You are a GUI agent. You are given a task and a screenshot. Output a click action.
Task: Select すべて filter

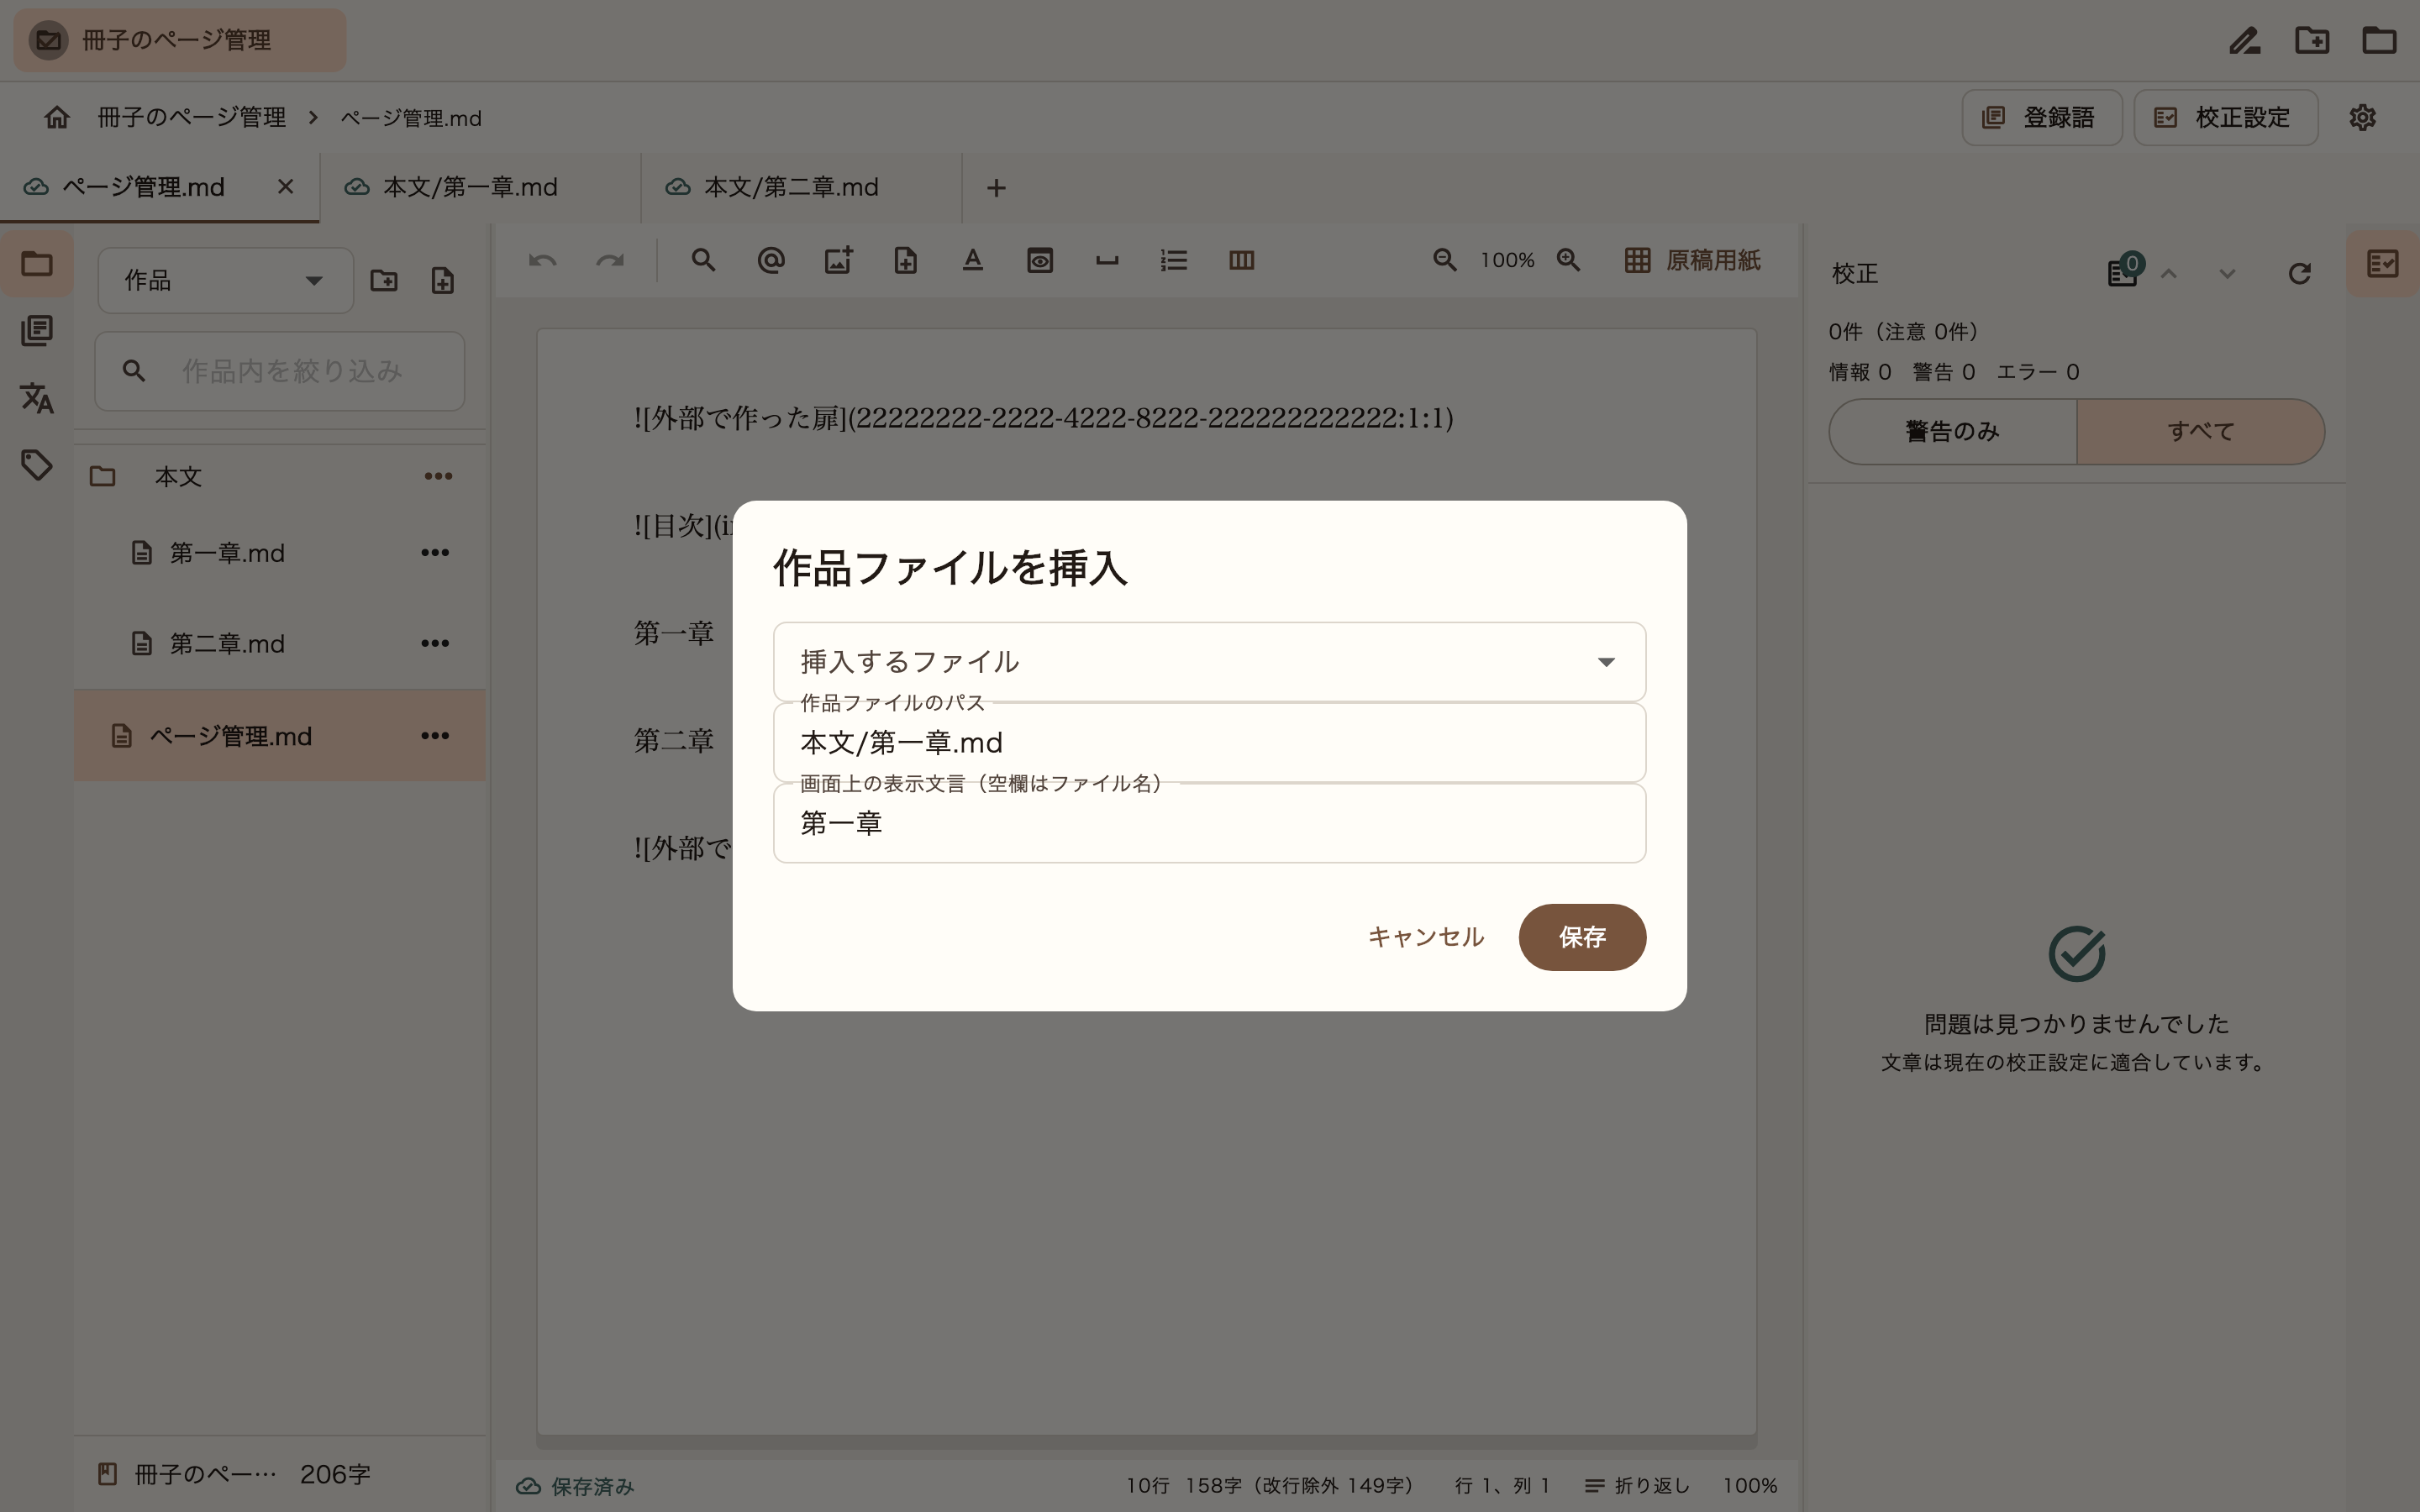2201,432
